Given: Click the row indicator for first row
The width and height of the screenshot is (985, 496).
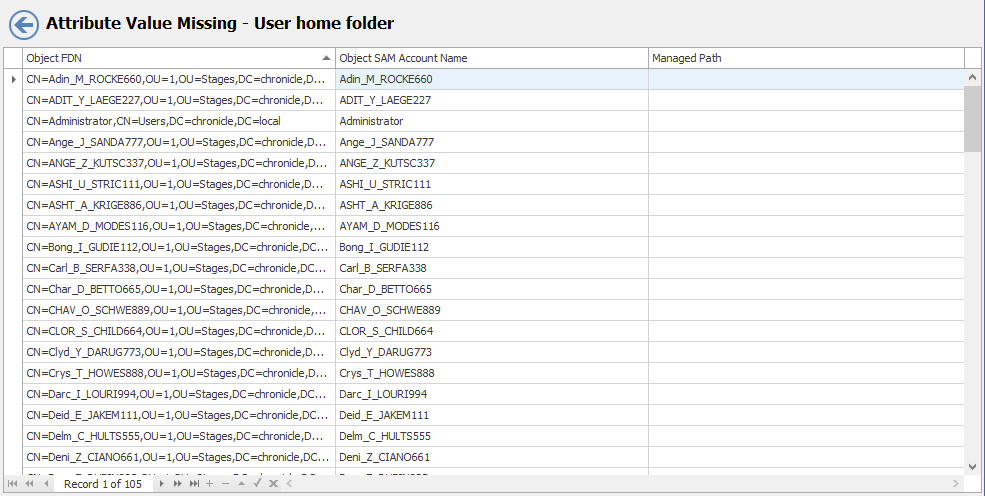Looking at the screenshot, I should coord(13,79).
